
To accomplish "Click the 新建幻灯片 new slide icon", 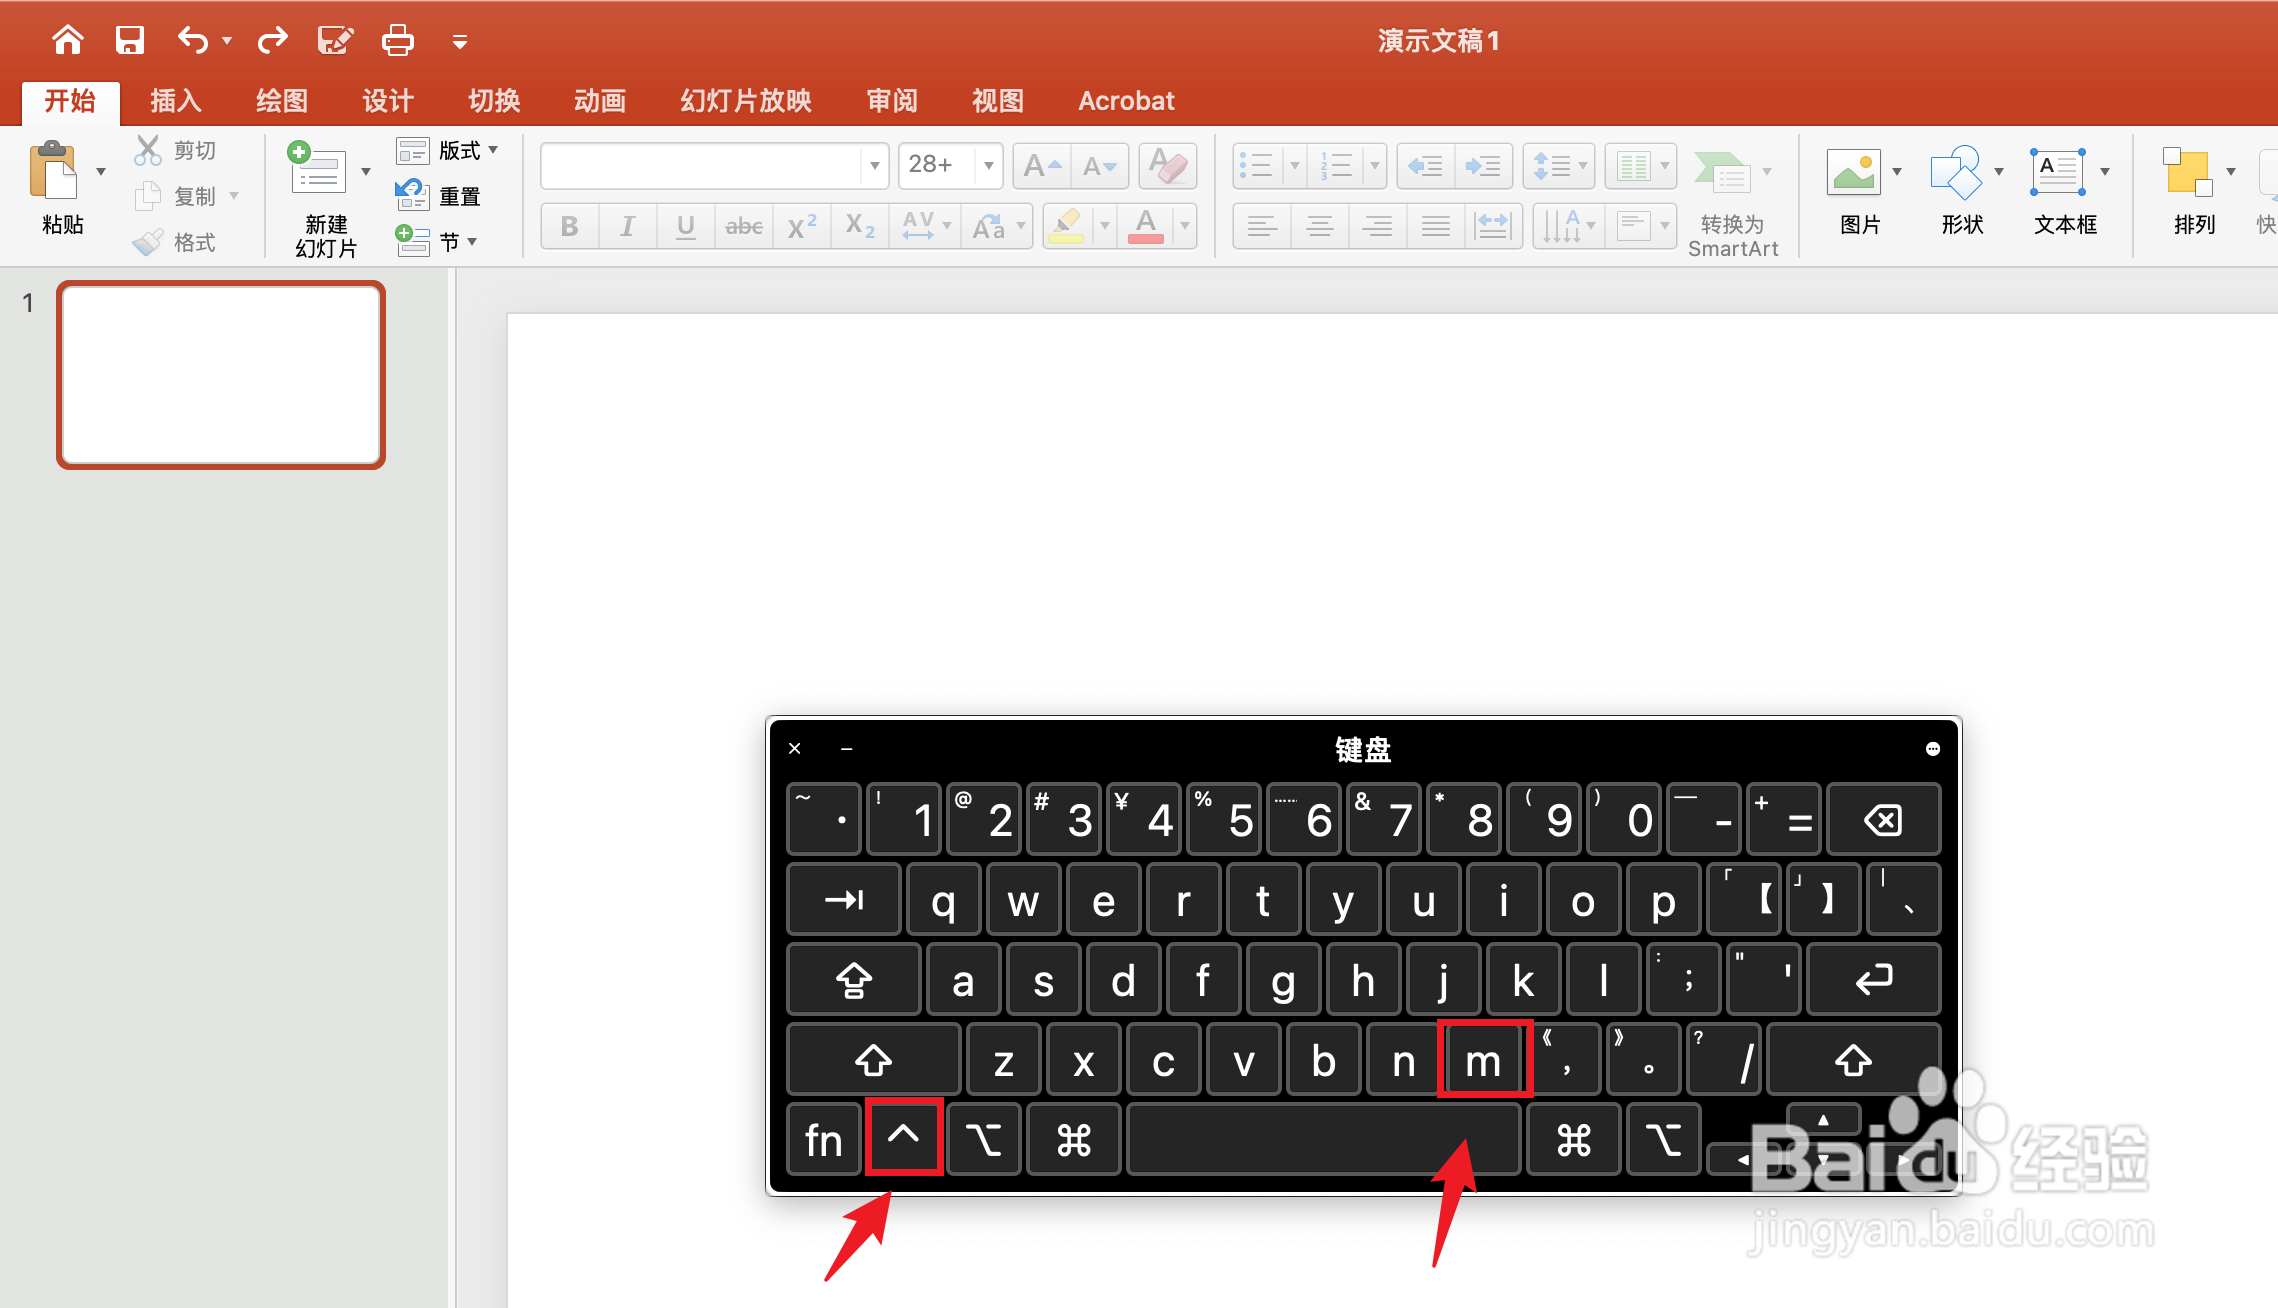I will coord(318,172).
